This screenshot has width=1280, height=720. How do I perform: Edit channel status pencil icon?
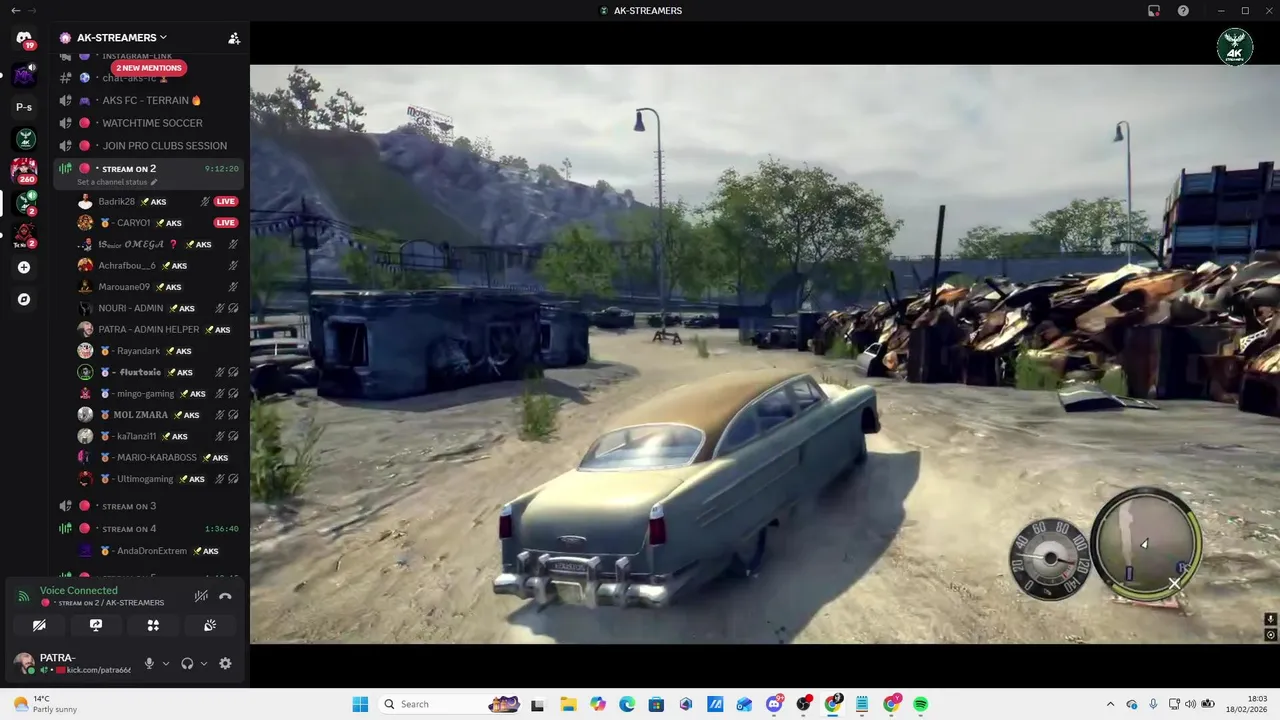[x=154, y=182]
